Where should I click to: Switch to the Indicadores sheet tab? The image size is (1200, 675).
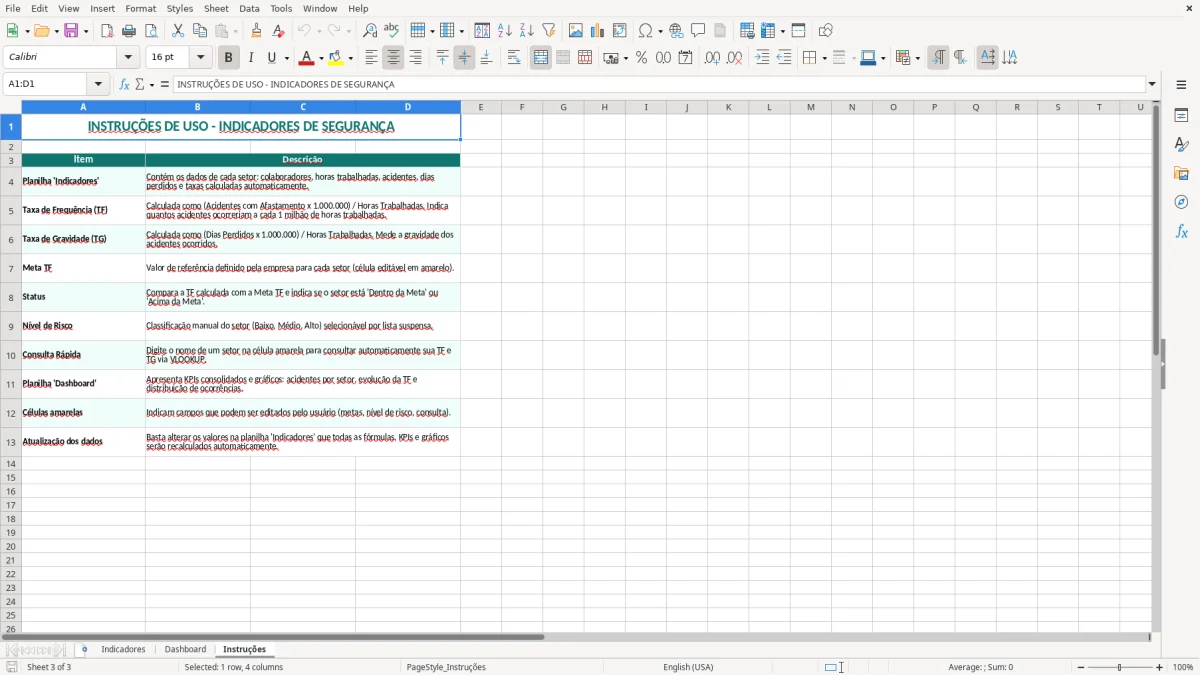coord(123,650)
